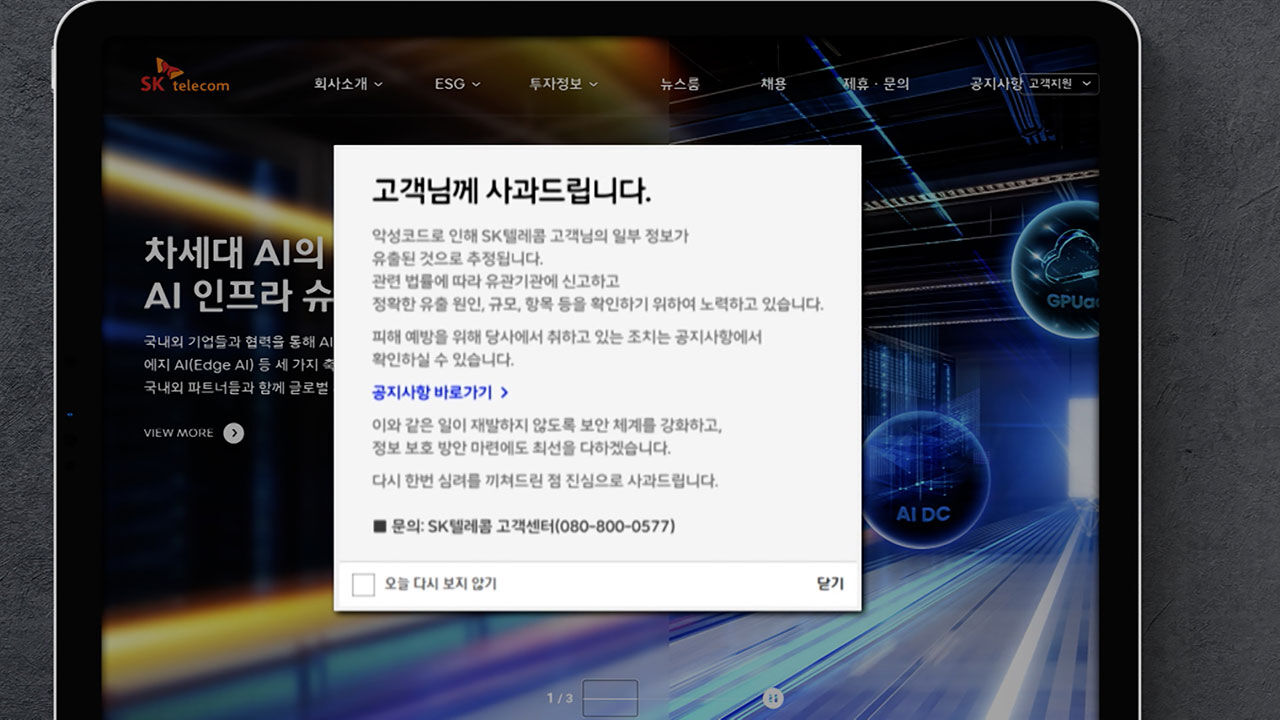Click the 고객님께 사과드립니다. heading
The width and height of the screenshot is (1280, 720).
(x=511, y=189)
